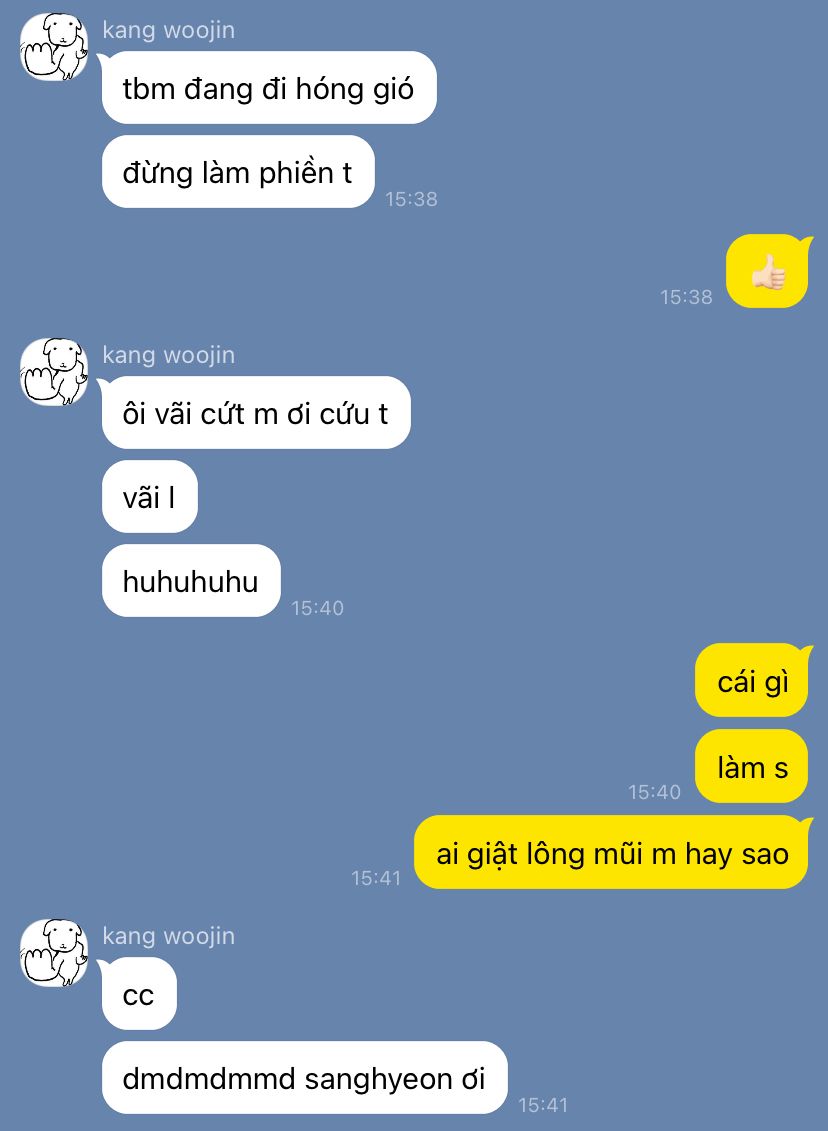Select the yellow 'cái gì' message
The width and height of the screenshot is (828, 1131).
pos(752,681)
